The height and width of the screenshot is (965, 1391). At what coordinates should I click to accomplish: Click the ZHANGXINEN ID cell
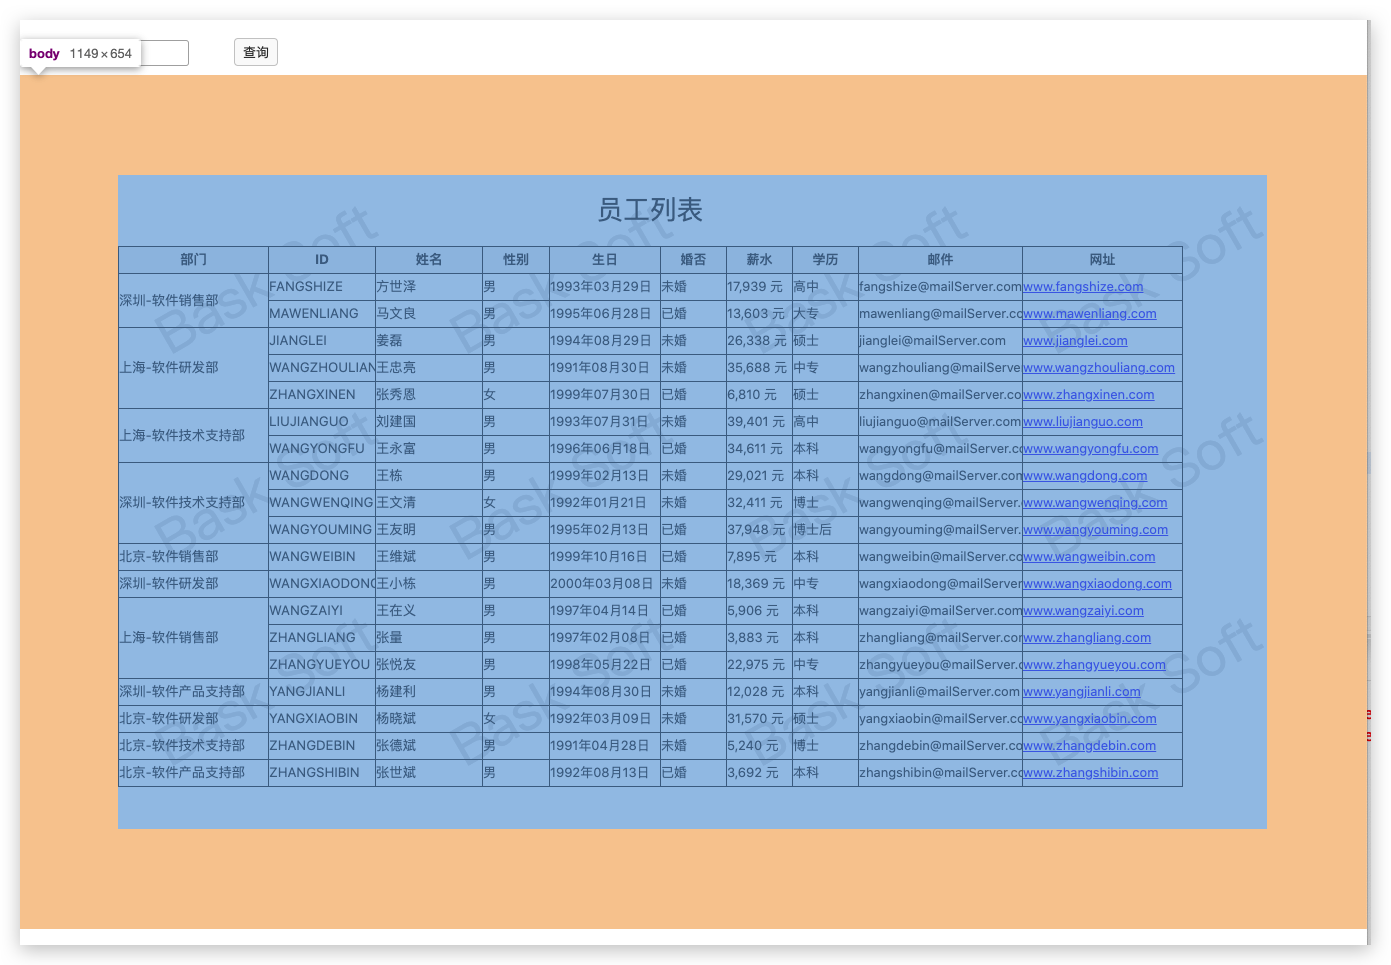pos(322,395)
